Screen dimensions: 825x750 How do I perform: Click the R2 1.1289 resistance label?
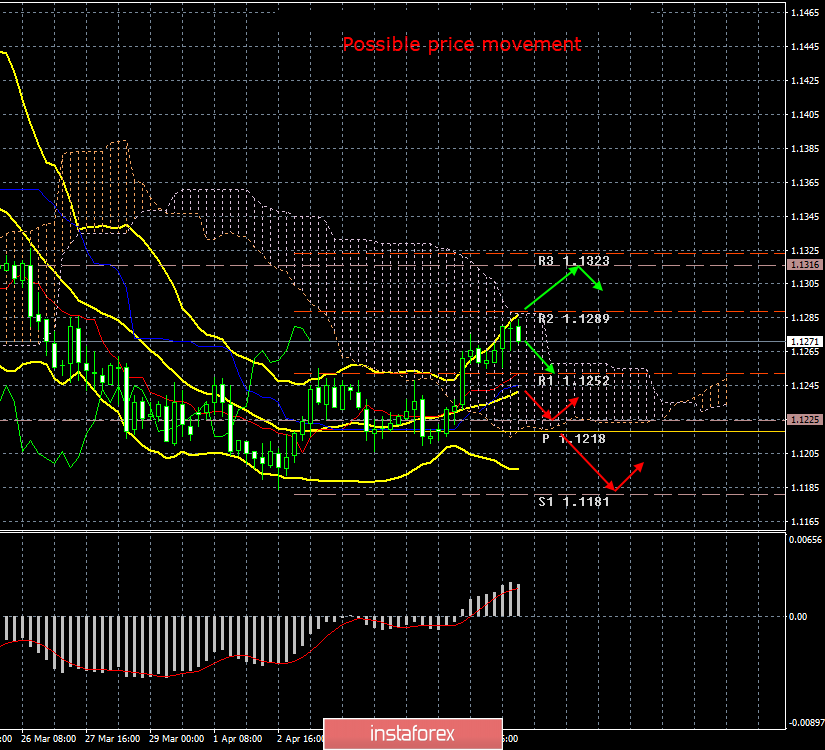point(574,318)
